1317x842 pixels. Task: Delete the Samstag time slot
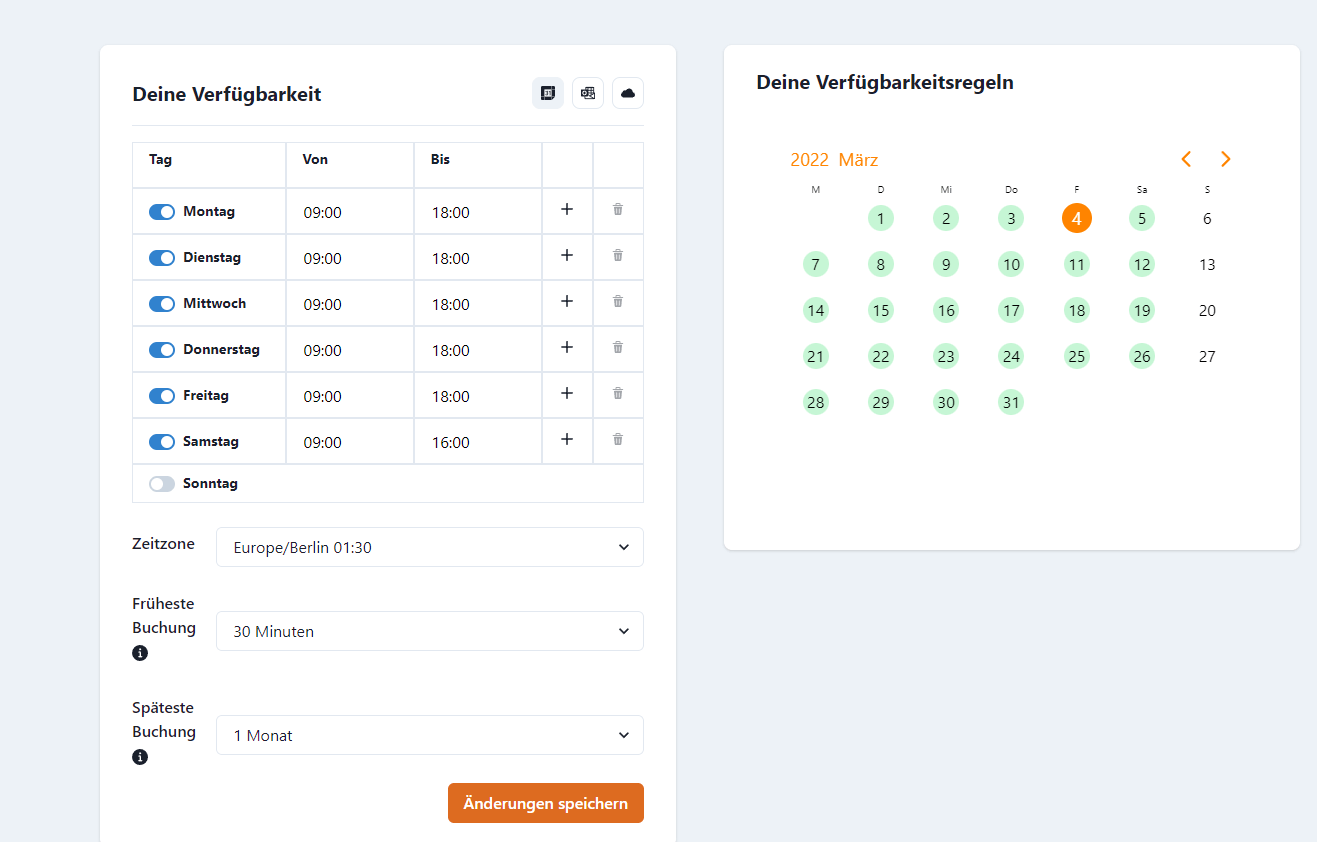618,440
